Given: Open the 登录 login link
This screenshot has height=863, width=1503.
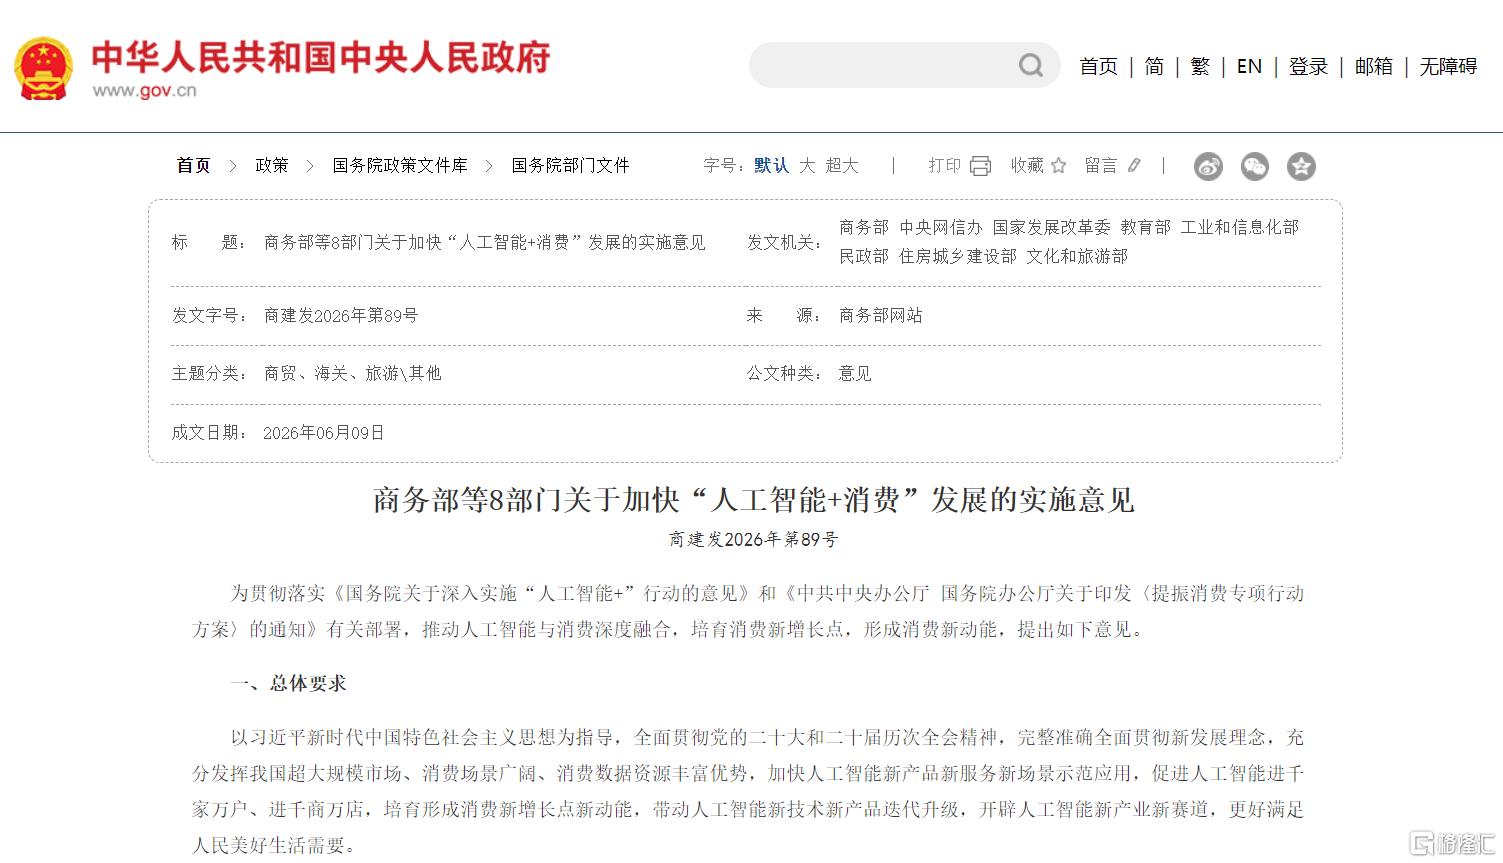Looking at the screenshot, I should 1308,66.
